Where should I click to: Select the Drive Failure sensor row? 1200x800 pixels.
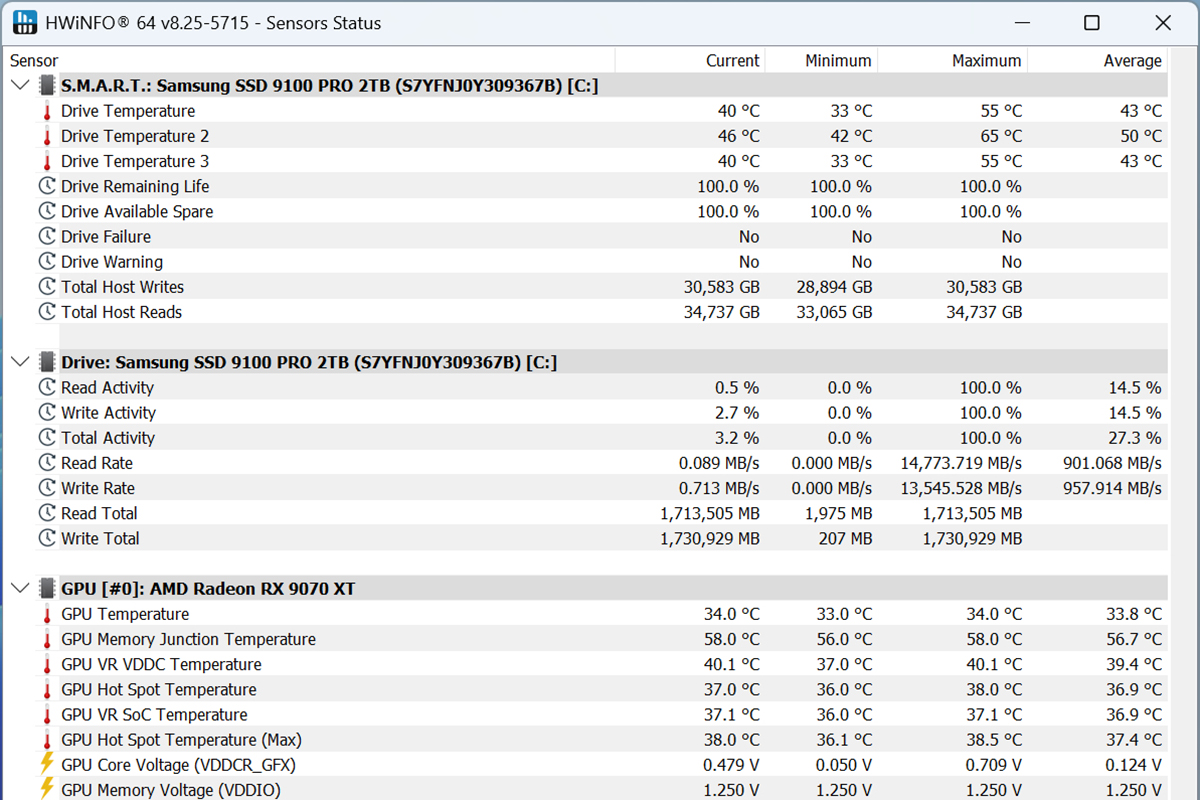click(x=106, y=237)
